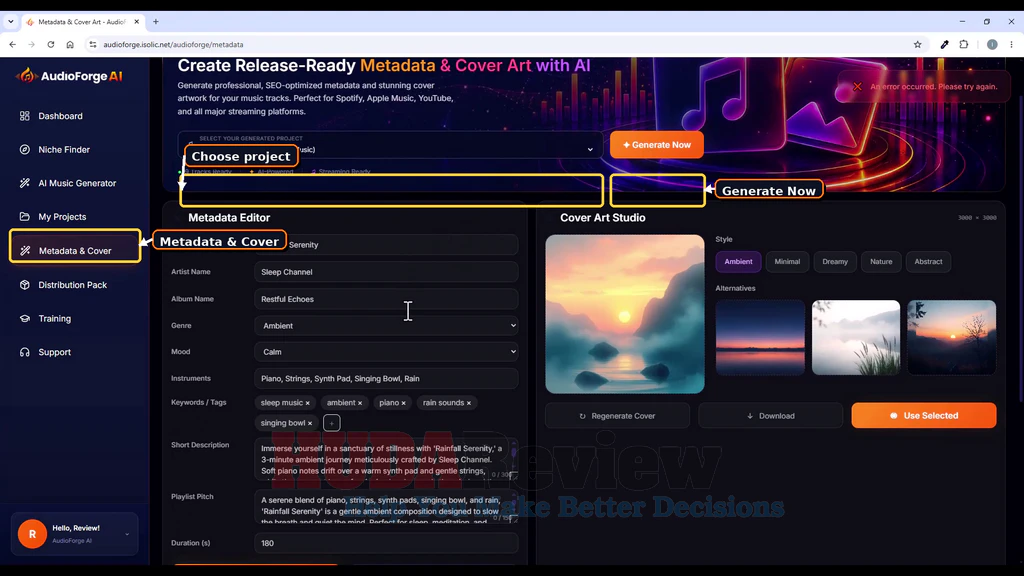Image resolution: width=1024 pixels, height=576 pixels.
Task: Download the cover art
Action: tap(771, 415)
